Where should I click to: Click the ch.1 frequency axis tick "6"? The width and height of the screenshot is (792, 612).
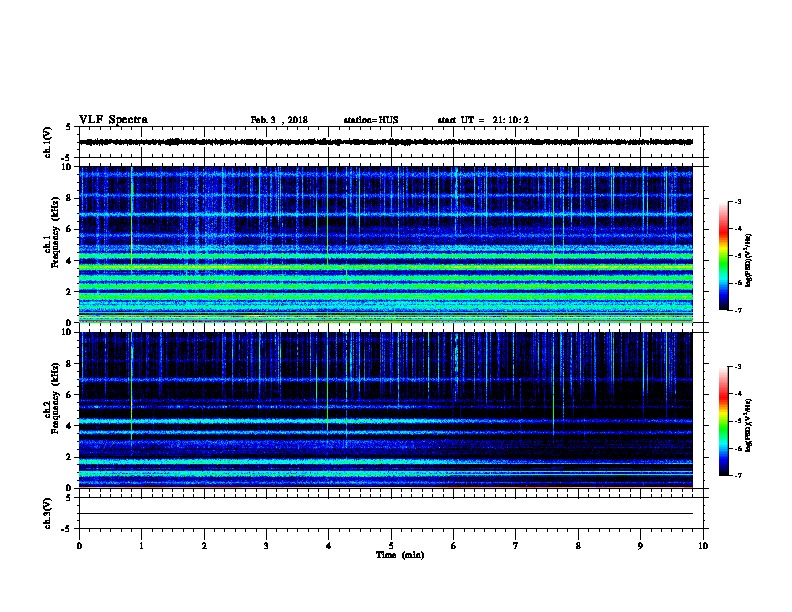(69, 229)
